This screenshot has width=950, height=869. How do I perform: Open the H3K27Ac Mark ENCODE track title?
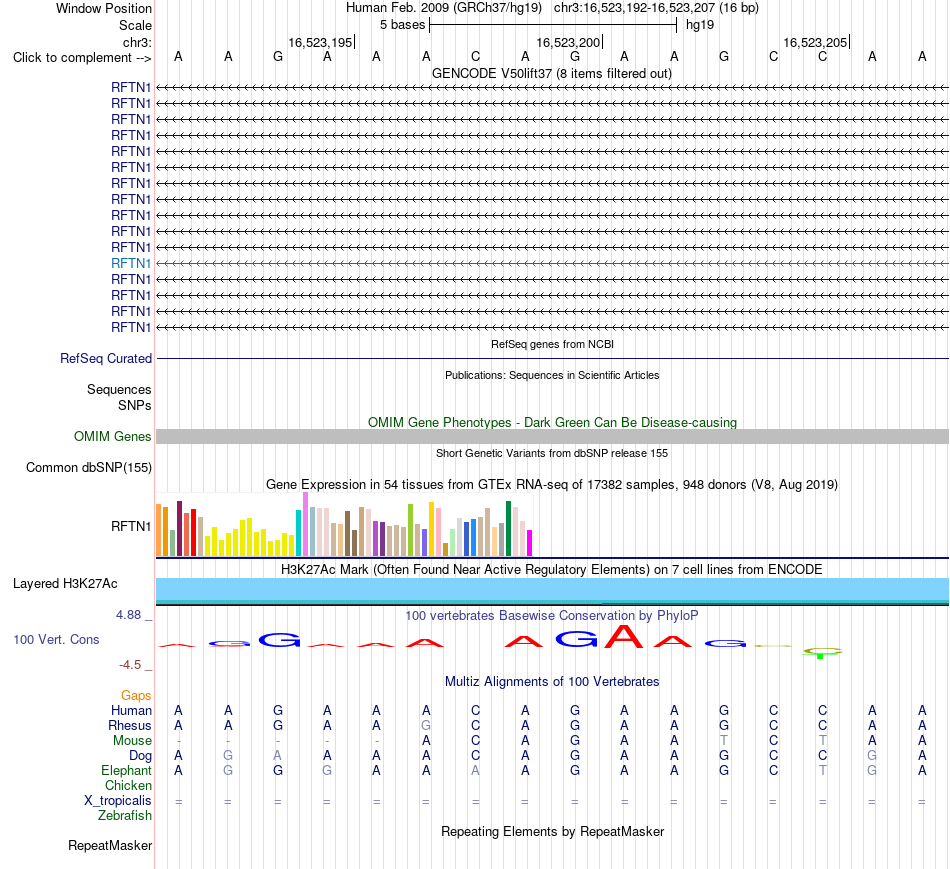552,570
